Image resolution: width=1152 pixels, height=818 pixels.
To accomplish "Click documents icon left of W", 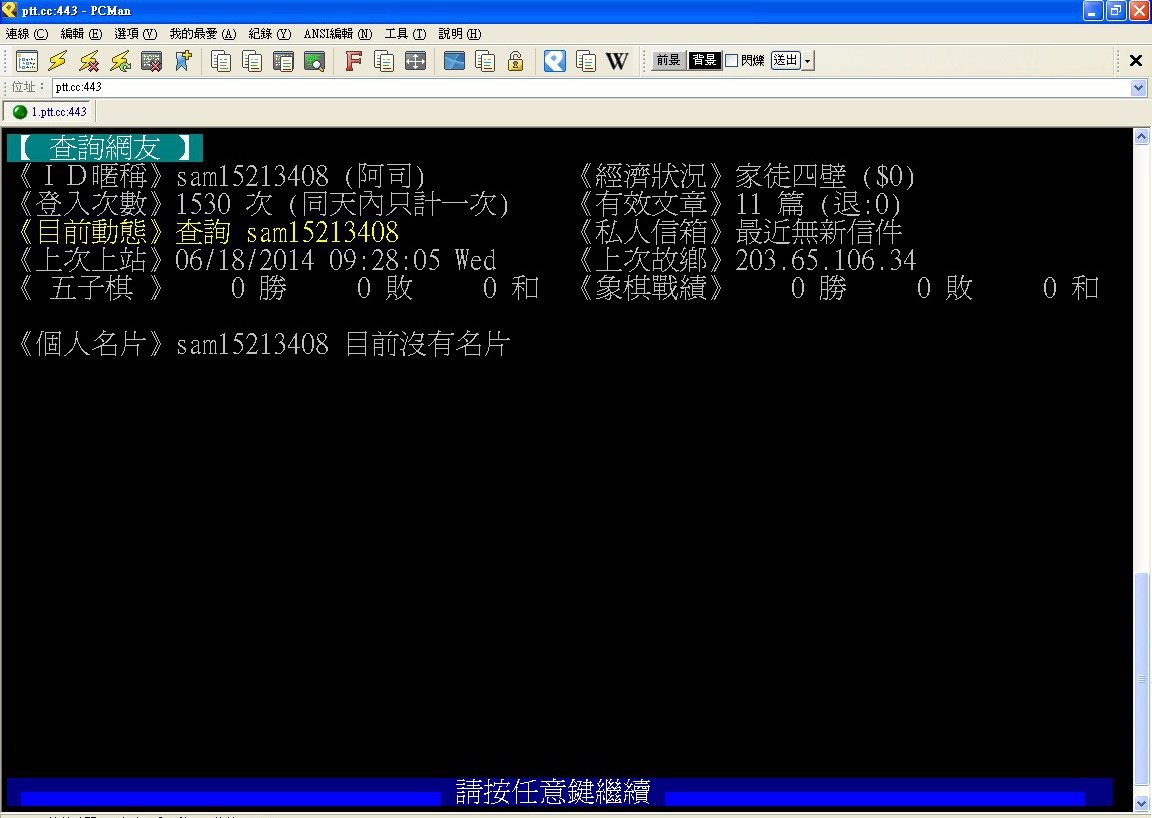I will pyautogui.click(x=586, y=61).
